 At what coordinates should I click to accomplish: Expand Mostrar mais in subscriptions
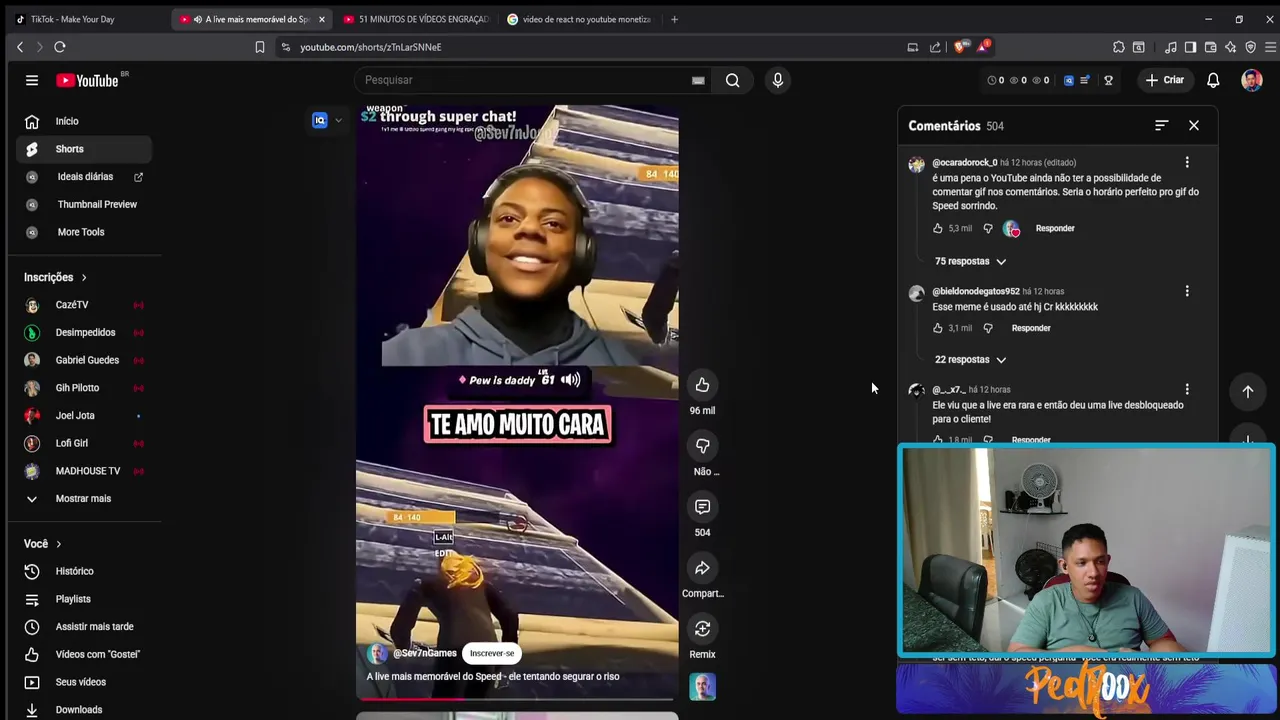(x=84, y=498)
